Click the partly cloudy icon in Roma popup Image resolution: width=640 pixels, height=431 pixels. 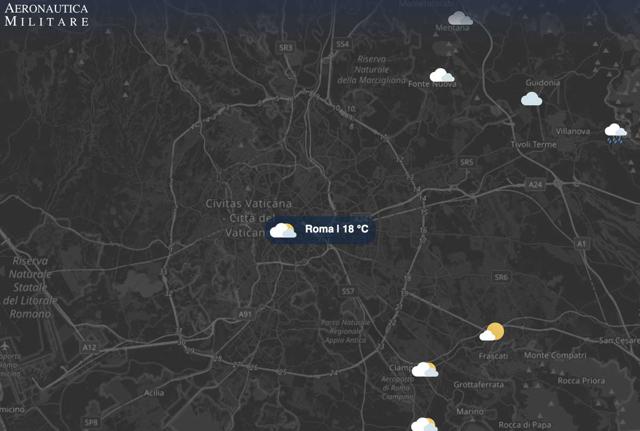tap(283, 230)
